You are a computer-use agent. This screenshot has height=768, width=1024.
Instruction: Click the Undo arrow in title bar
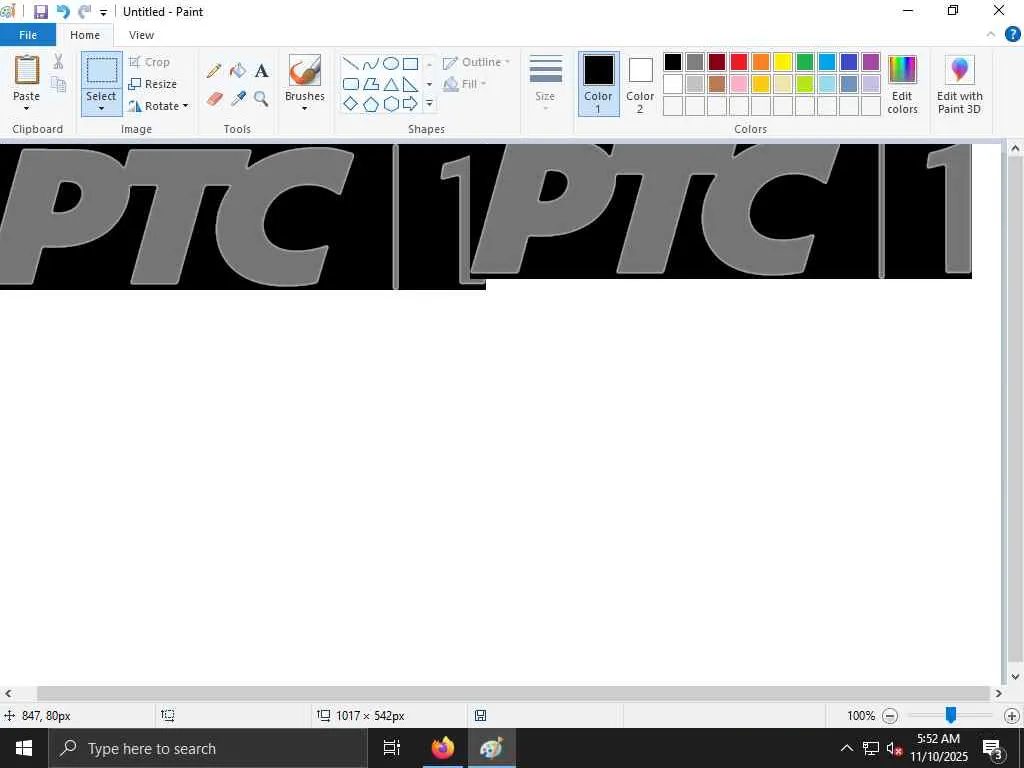click(63, 12)
